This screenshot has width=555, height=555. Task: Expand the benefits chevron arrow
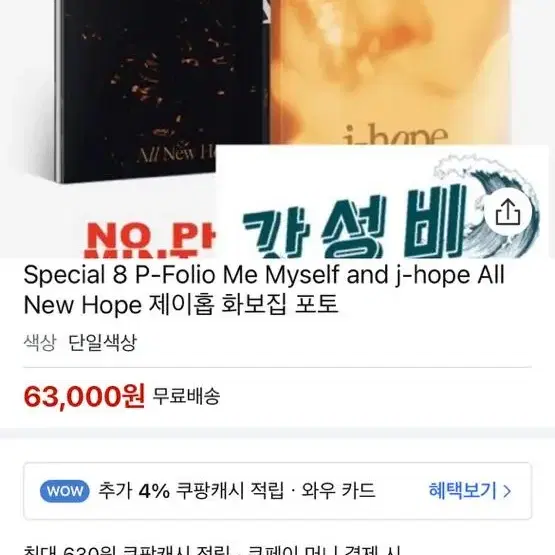[507, 491]
